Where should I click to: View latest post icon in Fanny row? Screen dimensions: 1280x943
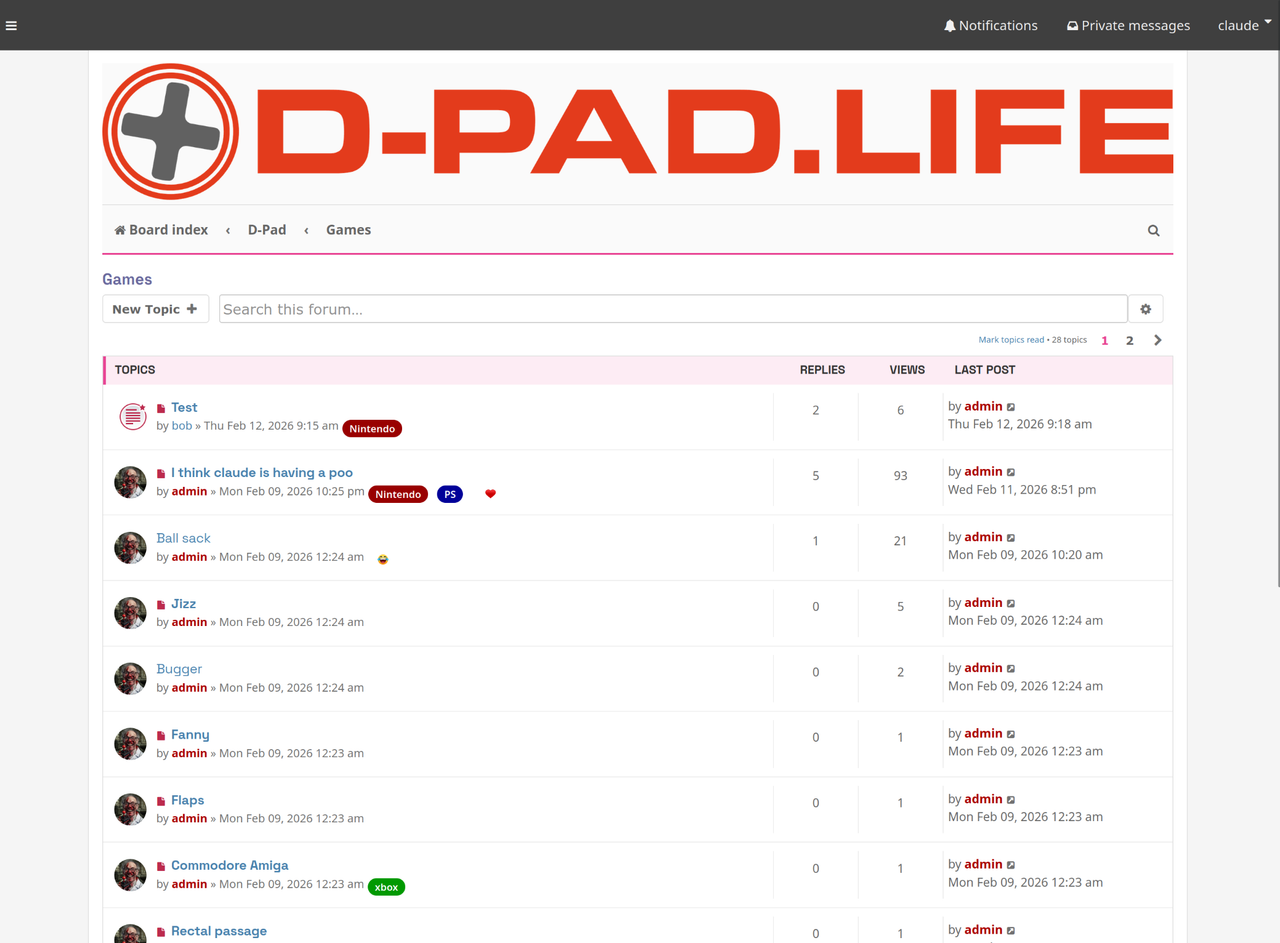tap(1011, 734)
